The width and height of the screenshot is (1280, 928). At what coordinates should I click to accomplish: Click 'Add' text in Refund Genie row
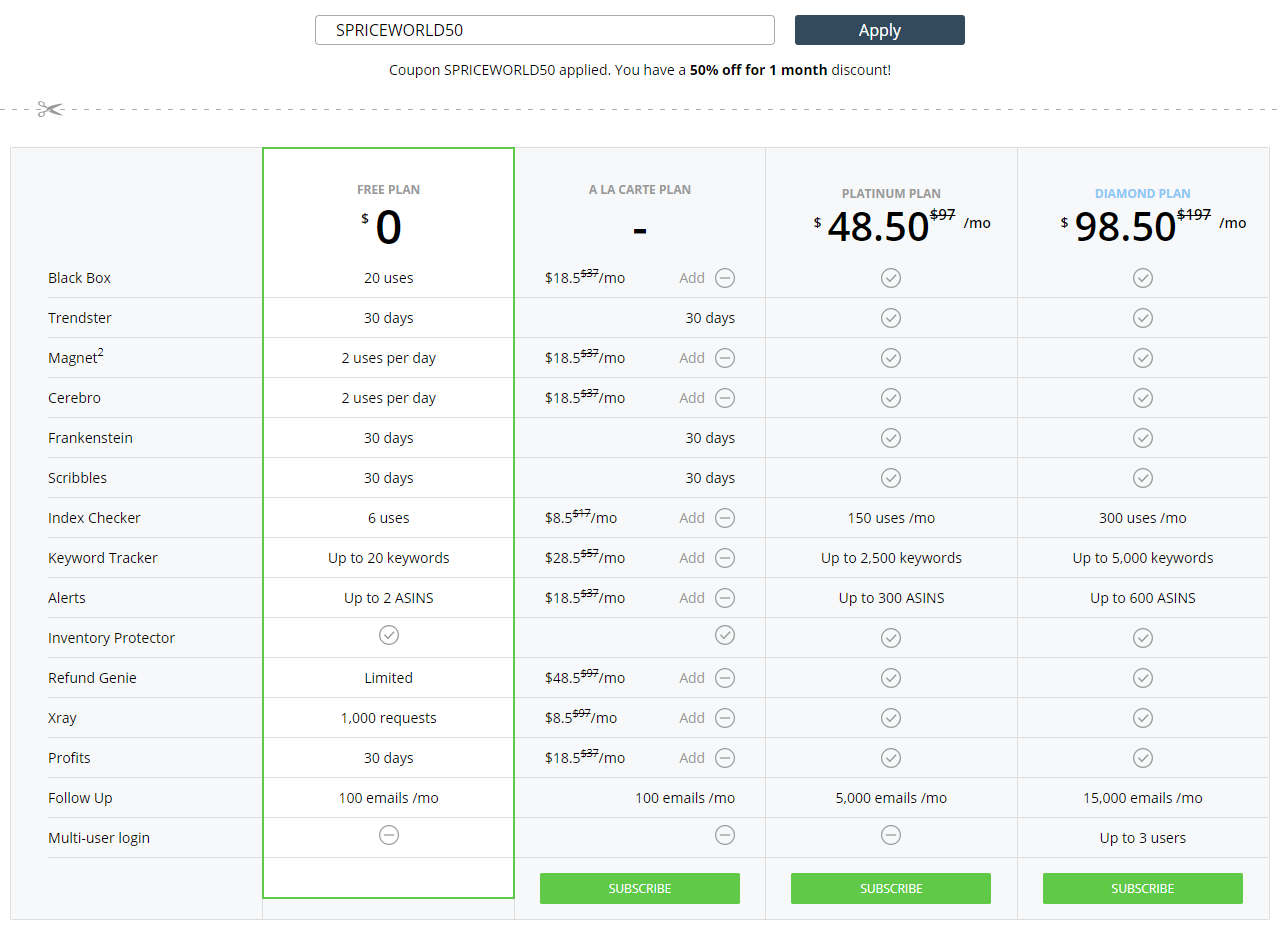692,678
